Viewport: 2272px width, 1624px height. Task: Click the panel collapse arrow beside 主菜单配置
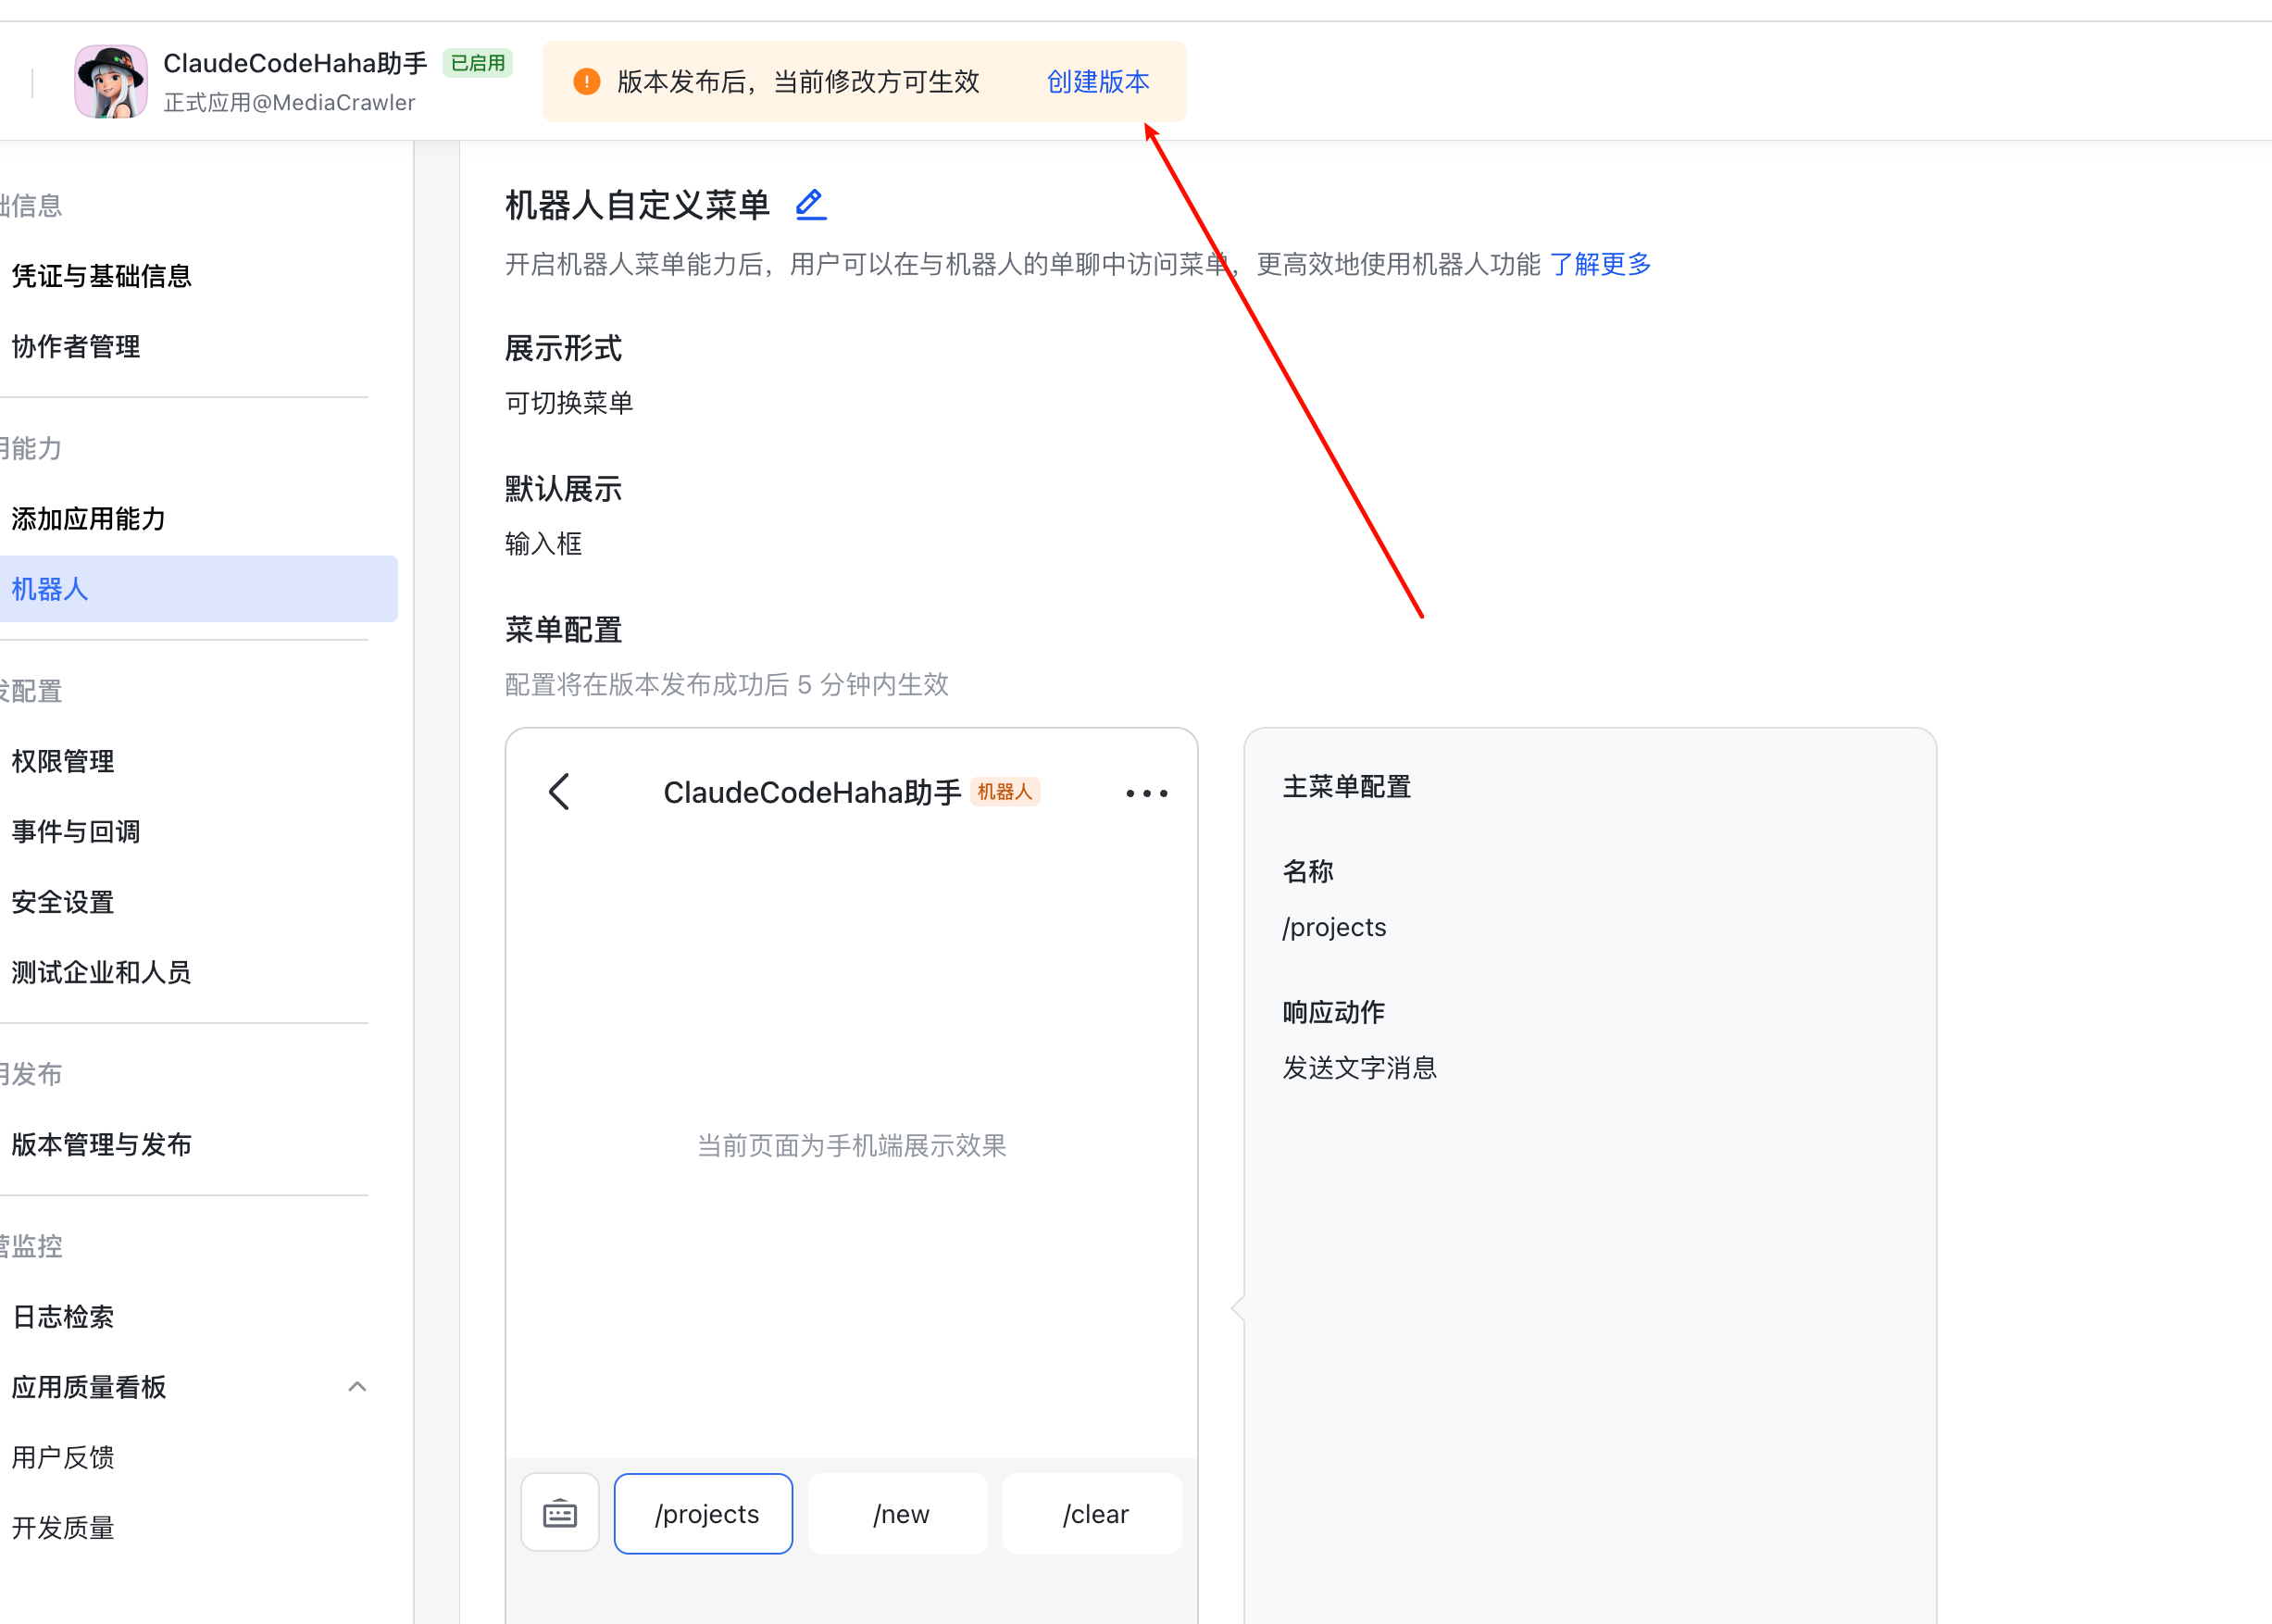pos(1238,1307)
